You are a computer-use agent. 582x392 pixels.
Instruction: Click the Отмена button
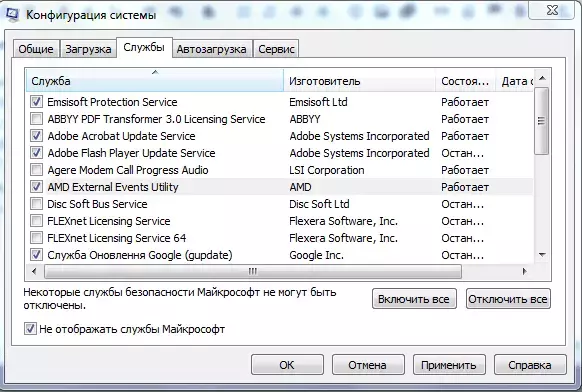point(368,365)
